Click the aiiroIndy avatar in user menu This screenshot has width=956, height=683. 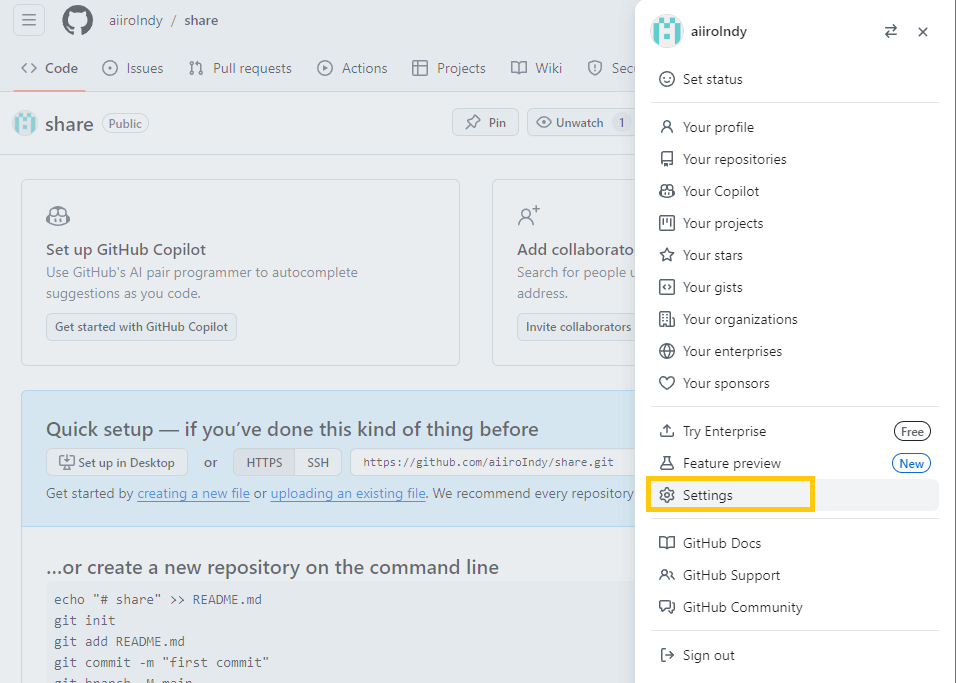click(x=666, y=31)
